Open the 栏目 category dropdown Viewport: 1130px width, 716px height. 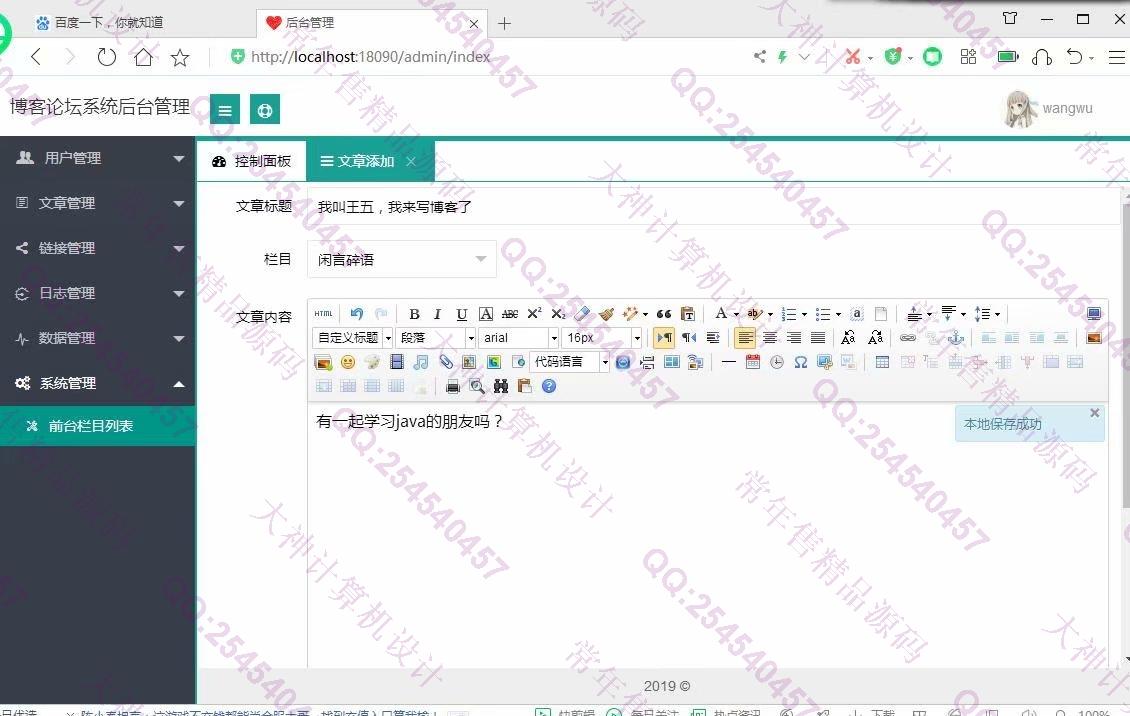click(x=402, y=259)
